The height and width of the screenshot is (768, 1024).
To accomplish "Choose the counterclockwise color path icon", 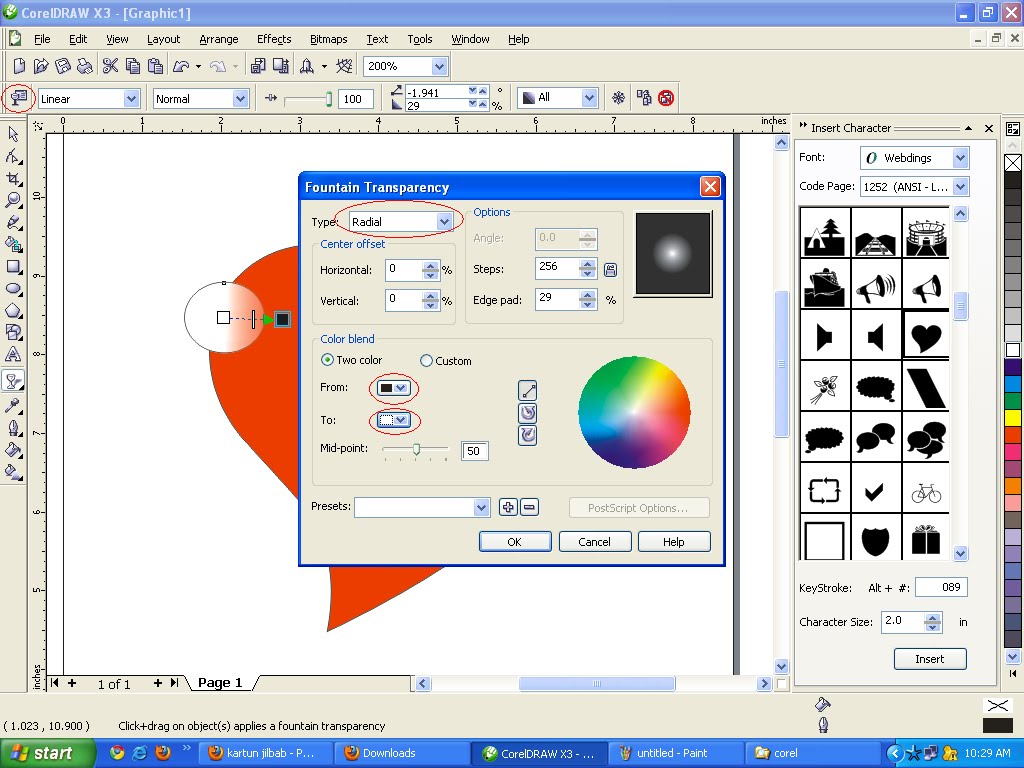I will pyautogui.click(x=528, y=413).
